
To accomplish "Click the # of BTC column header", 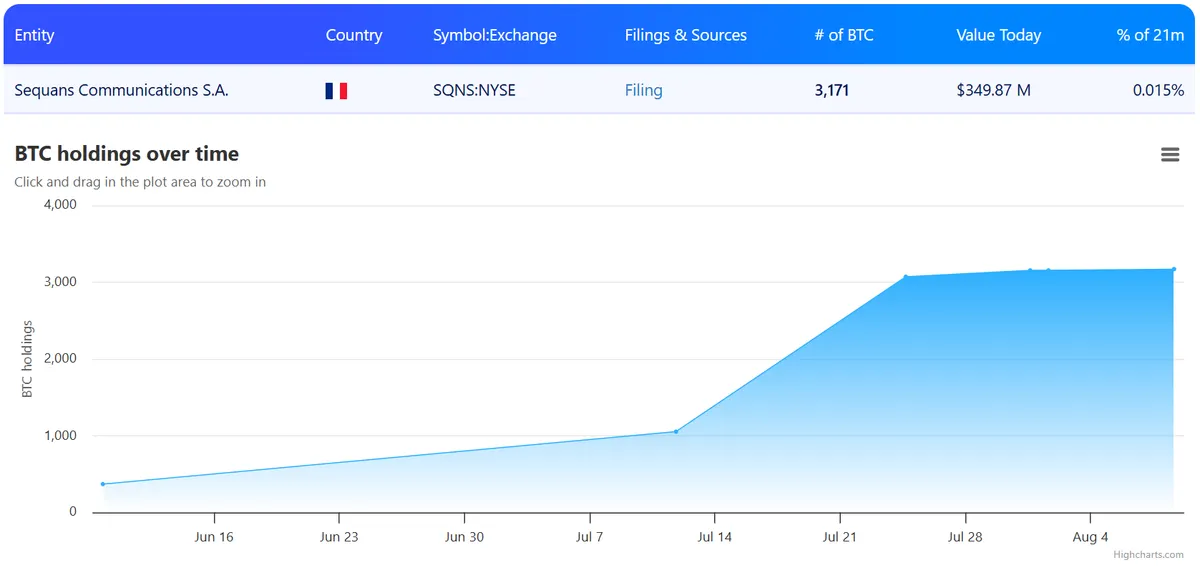I will click(x=844, y=35).
